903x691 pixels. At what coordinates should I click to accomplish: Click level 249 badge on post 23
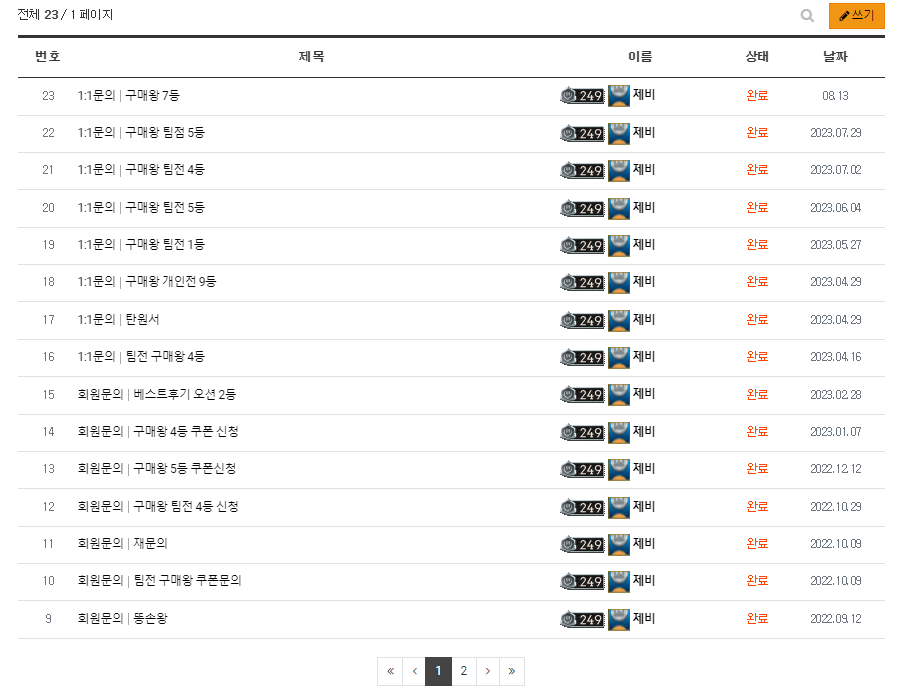[582, 96]
